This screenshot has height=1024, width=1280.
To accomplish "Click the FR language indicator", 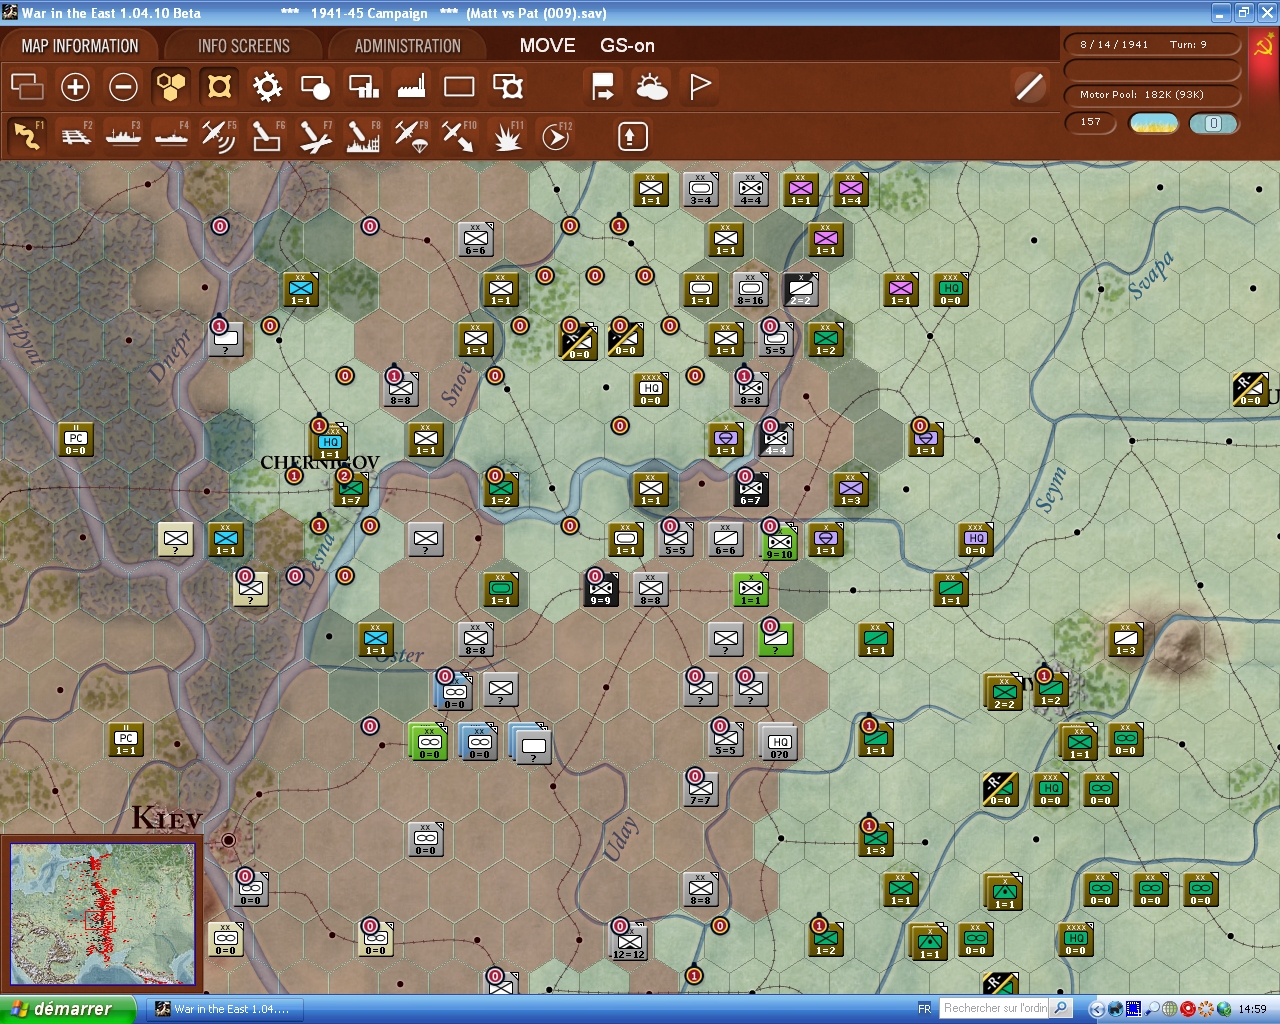I will click(925, 1009).
